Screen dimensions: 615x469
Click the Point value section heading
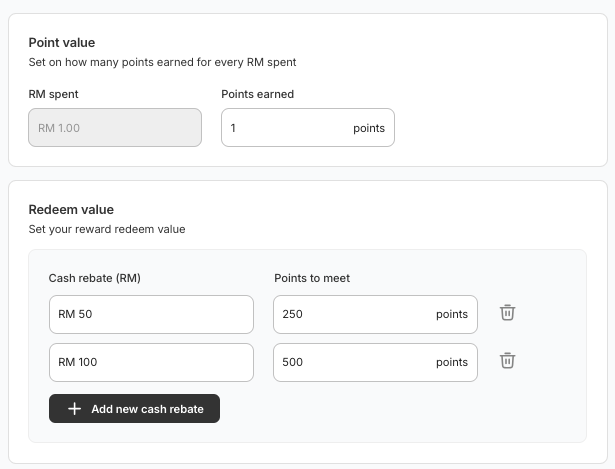point(62,42)
